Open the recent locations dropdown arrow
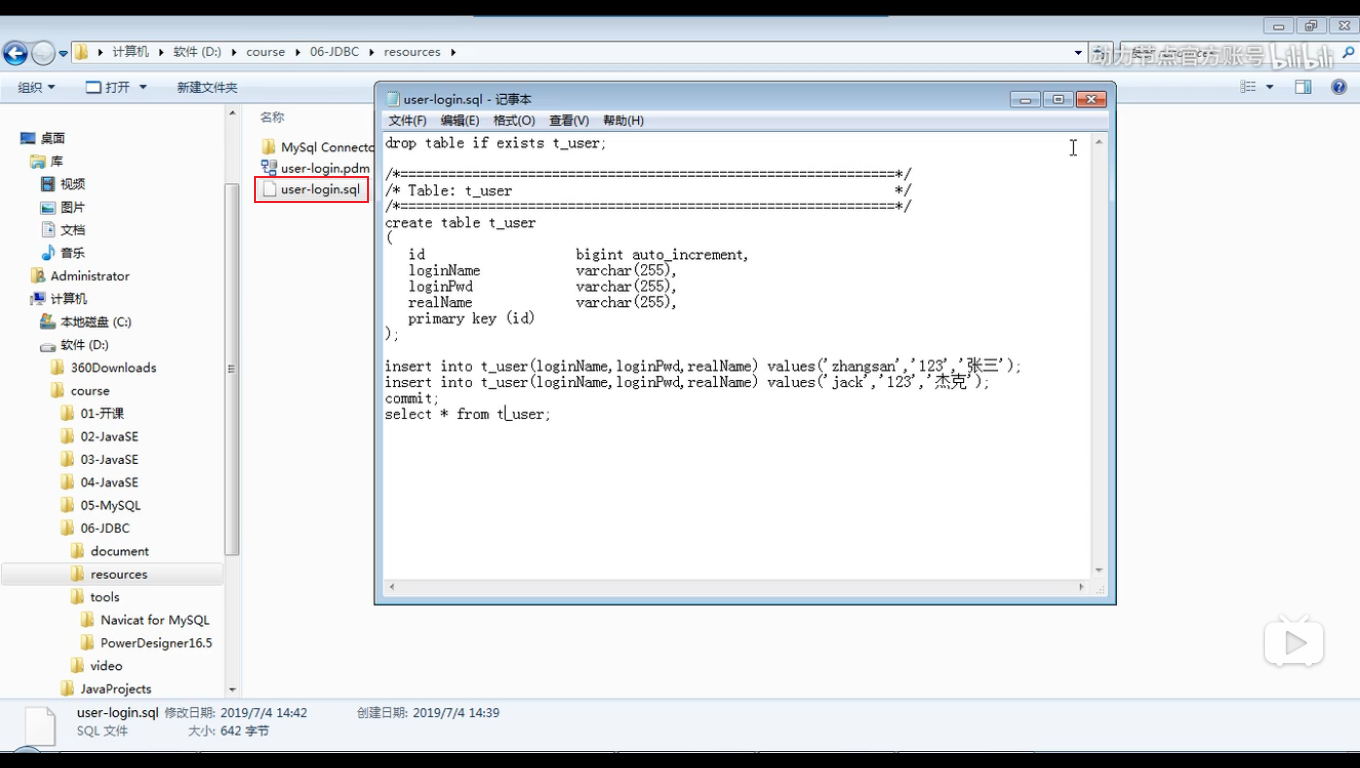The height and width of the screenshot is (768, 1360). coord(63,53)
